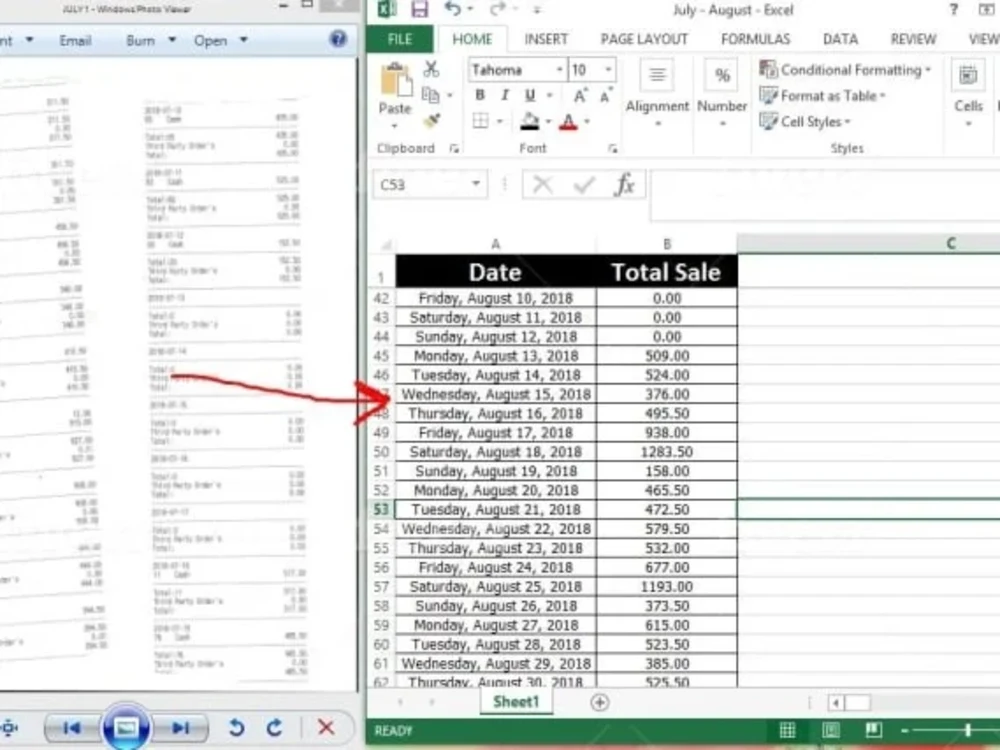Screen dimensions: 1000x750
Task: Open the Open menu in Photo Viewer
Action: tap(220, 41)
